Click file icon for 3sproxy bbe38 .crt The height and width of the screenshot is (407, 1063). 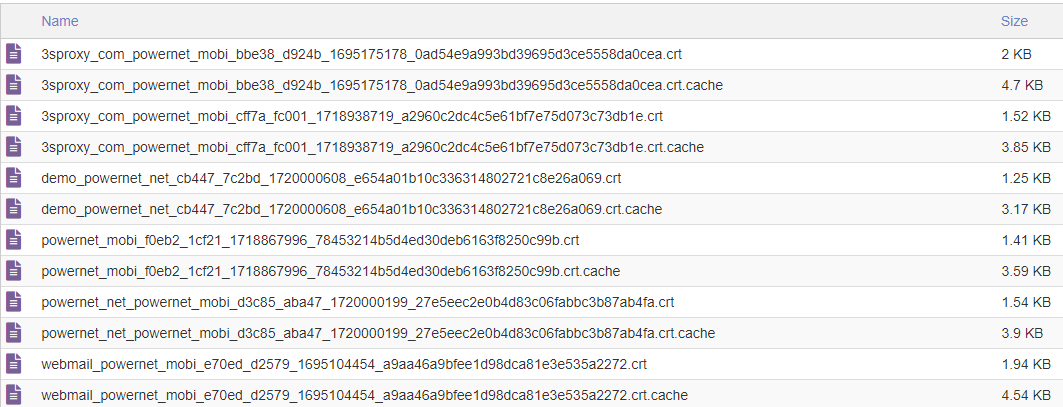coord(14,54)
